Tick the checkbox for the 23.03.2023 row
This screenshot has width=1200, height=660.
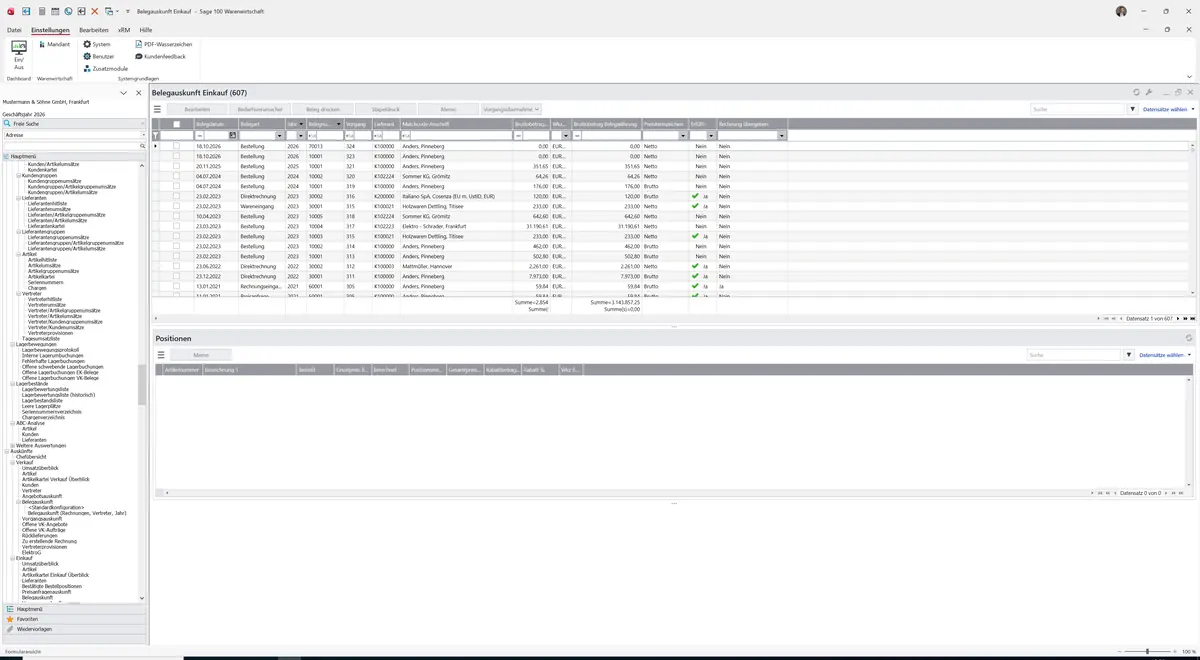[177, 226]
